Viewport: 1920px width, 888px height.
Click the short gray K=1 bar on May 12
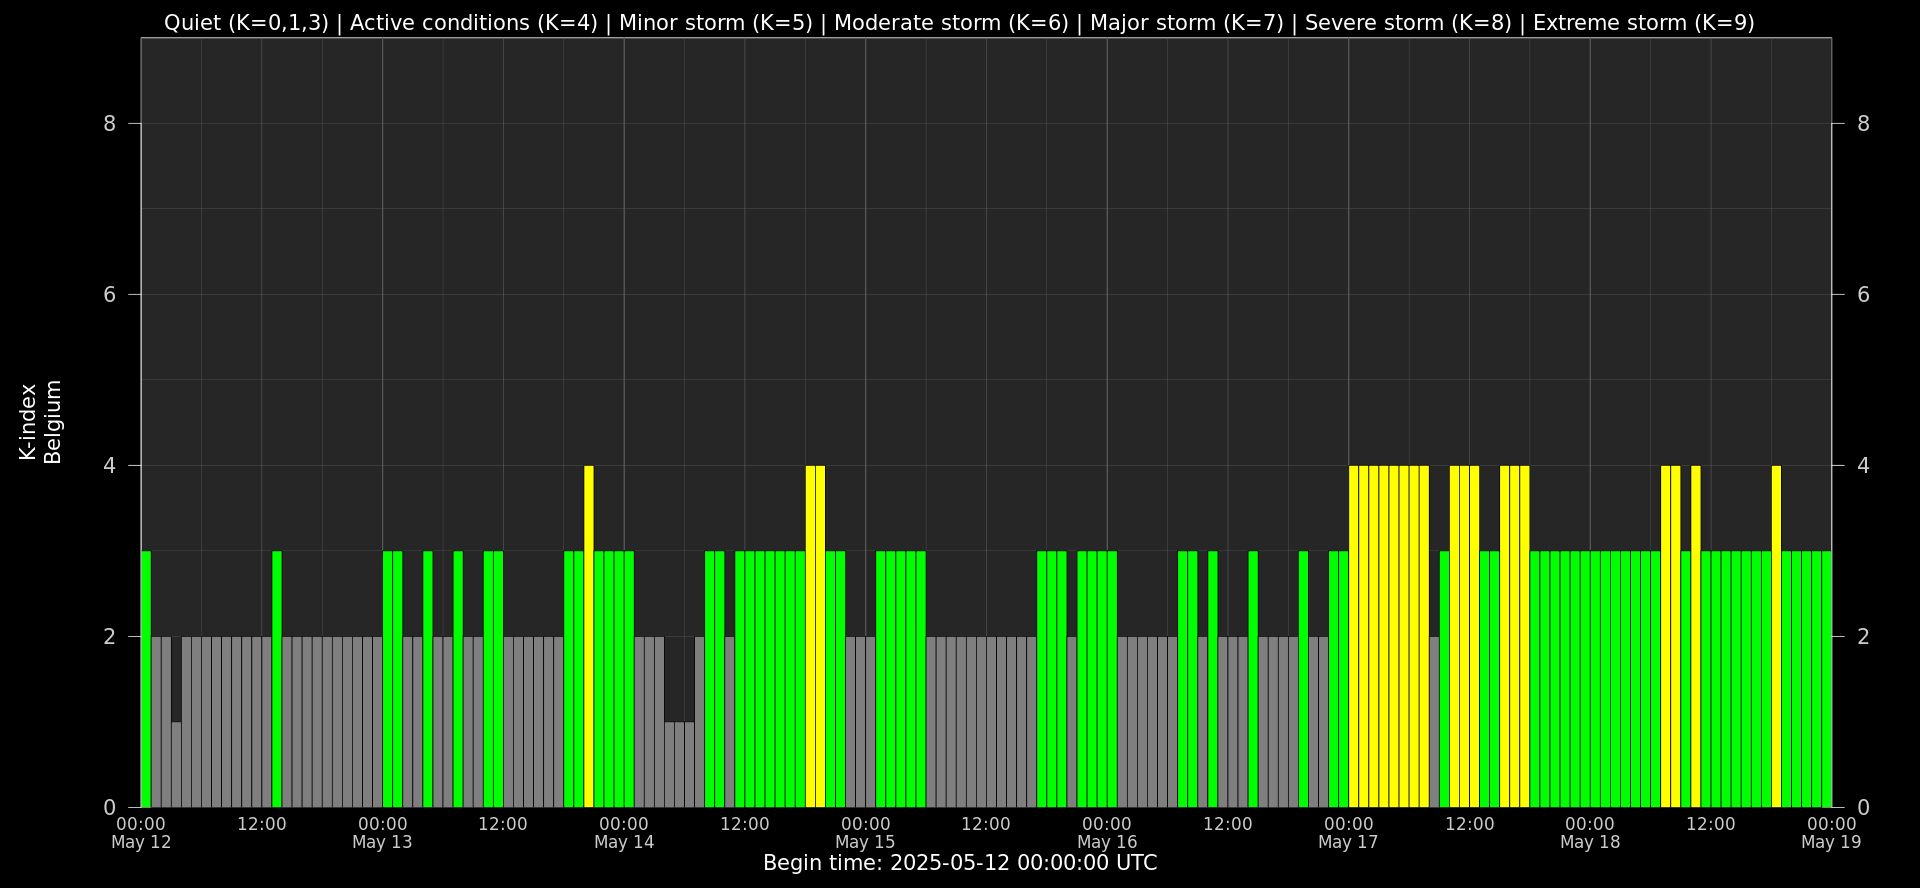[x=176, y=764]
